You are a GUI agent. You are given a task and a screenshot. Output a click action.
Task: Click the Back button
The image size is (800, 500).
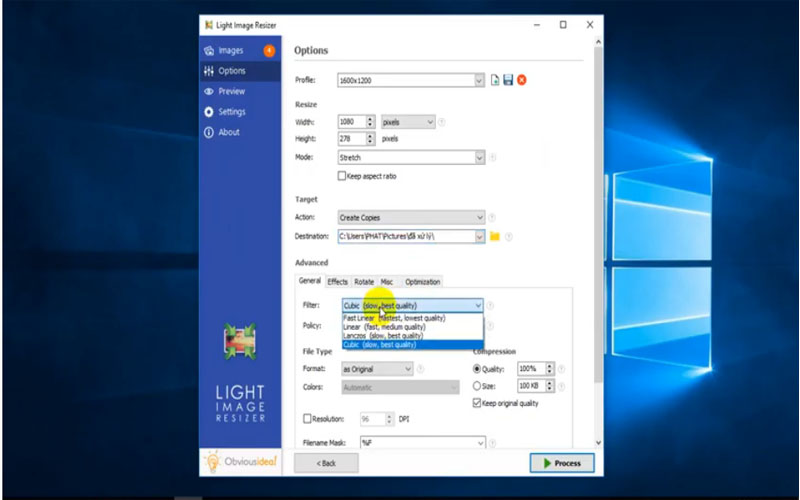tap(326, 463)
